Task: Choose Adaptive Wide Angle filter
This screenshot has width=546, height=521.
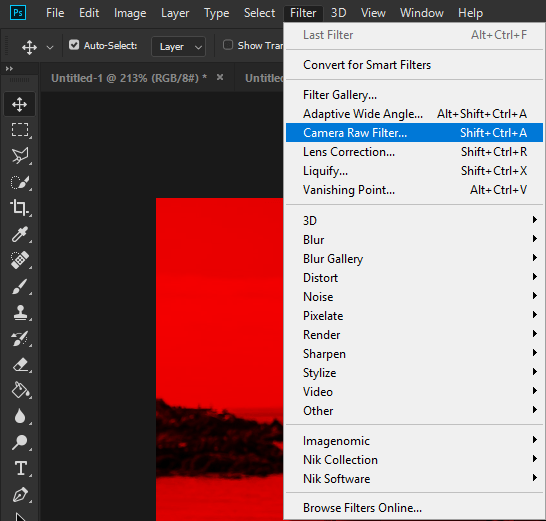Action: (414, 114)
